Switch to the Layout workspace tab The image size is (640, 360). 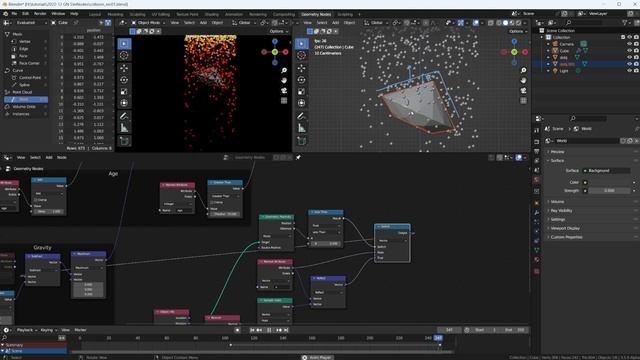click(x=95, y=14)
